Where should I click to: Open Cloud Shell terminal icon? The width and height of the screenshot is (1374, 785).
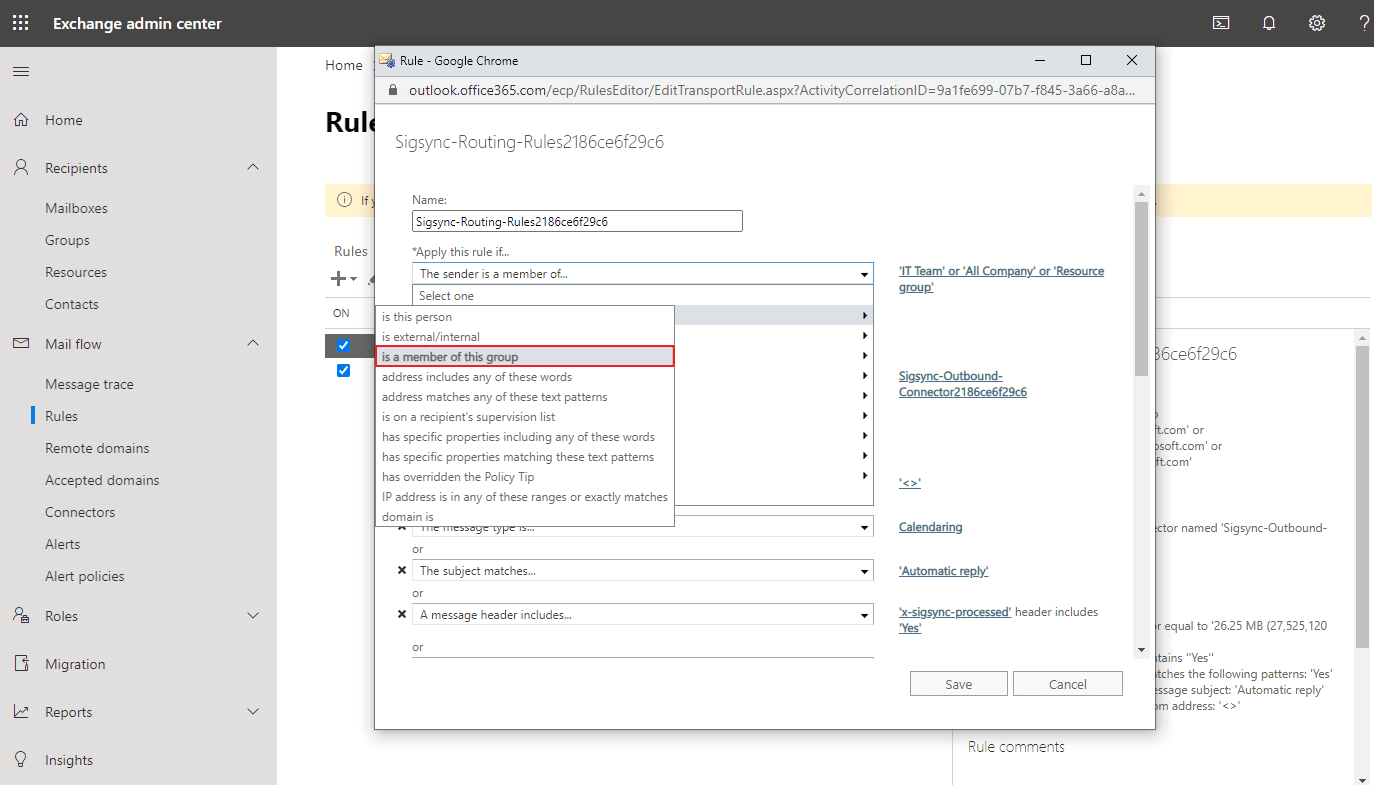pyautogui.click(x=1221, y=23)
